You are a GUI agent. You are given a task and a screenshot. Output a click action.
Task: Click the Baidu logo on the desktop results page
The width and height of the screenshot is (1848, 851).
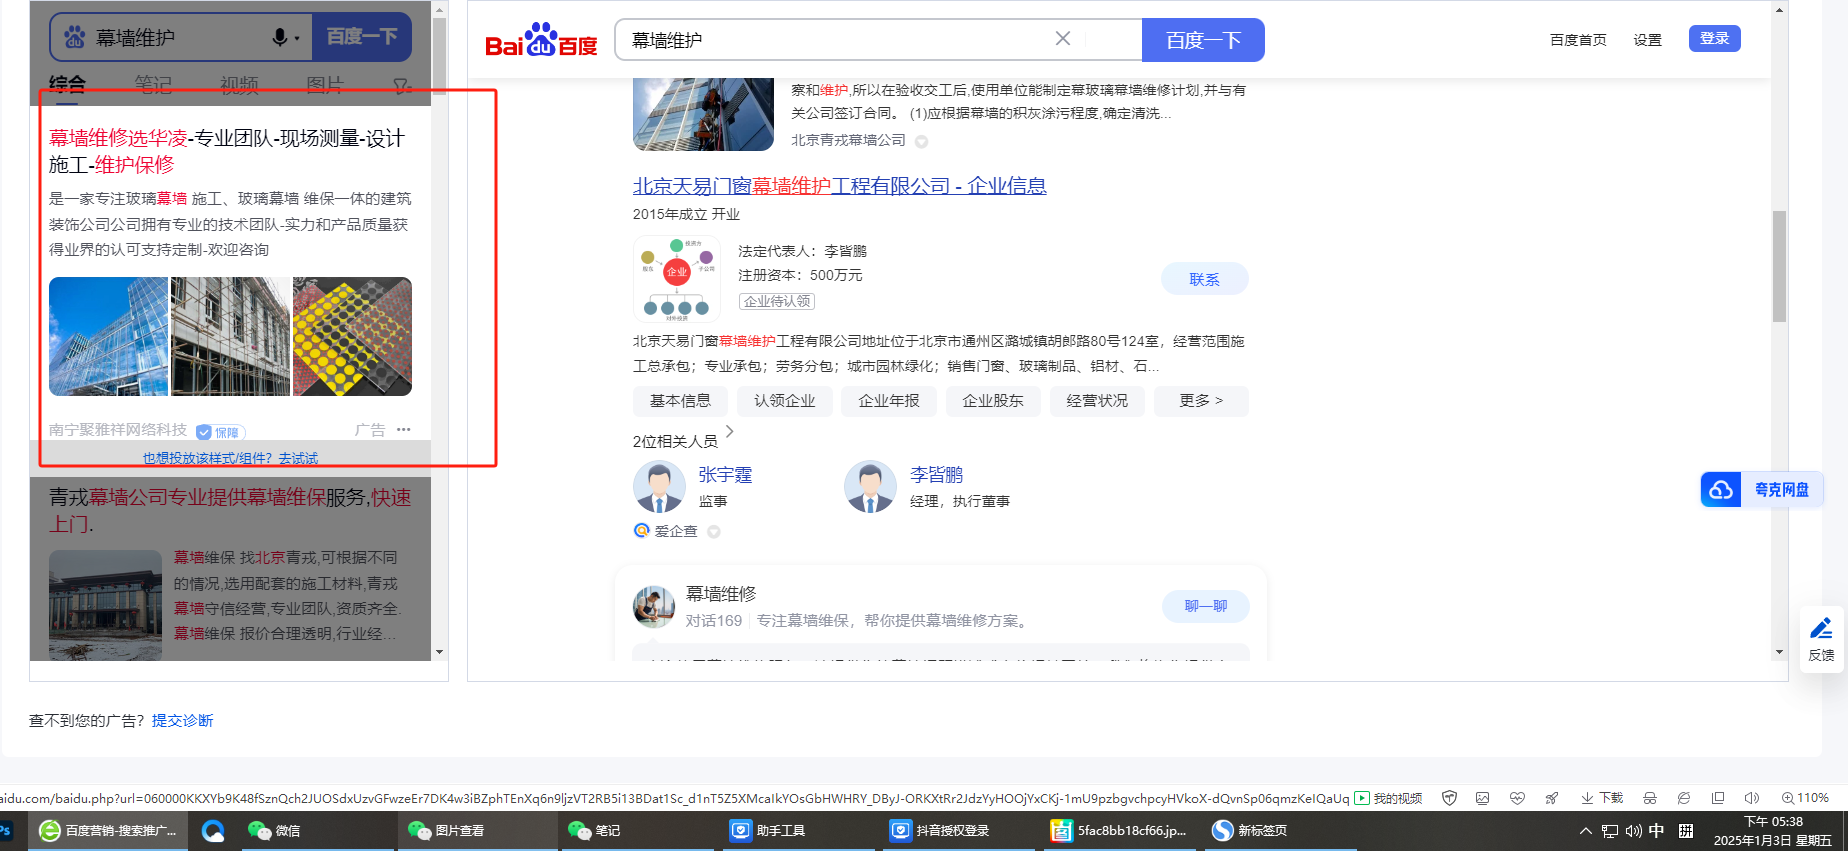[541, 40]
